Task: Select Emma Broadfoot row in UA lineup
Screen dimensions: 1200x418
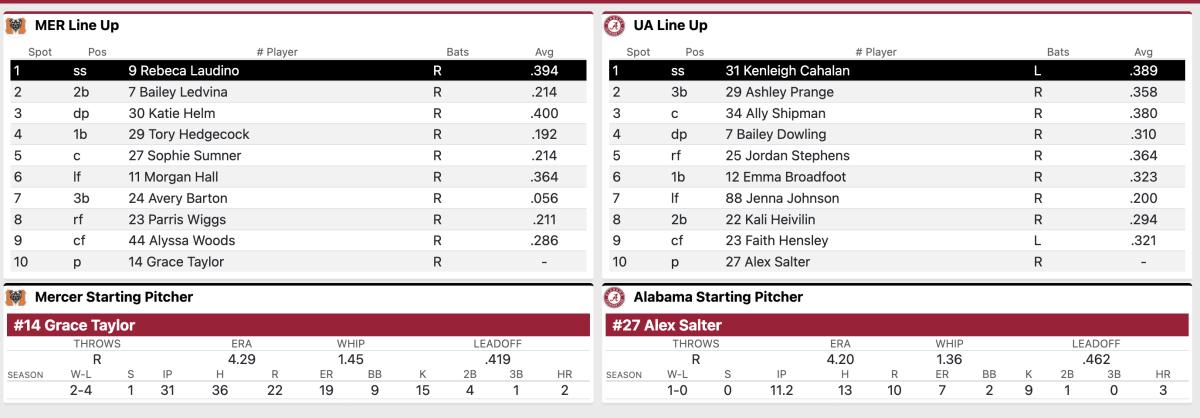Action: tap(898, 176)
